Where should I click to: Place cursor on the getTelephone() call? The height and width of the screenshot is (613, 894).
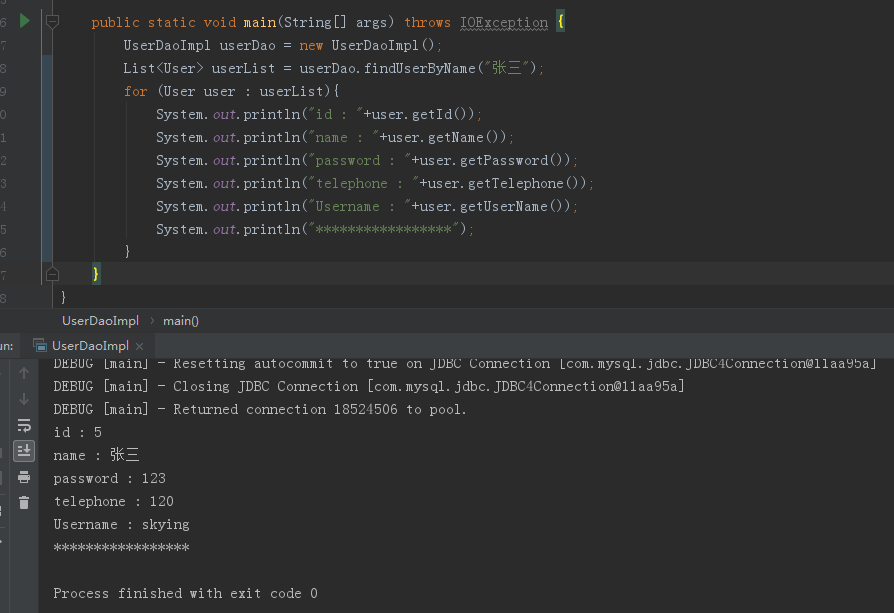[x=514, y=183]
